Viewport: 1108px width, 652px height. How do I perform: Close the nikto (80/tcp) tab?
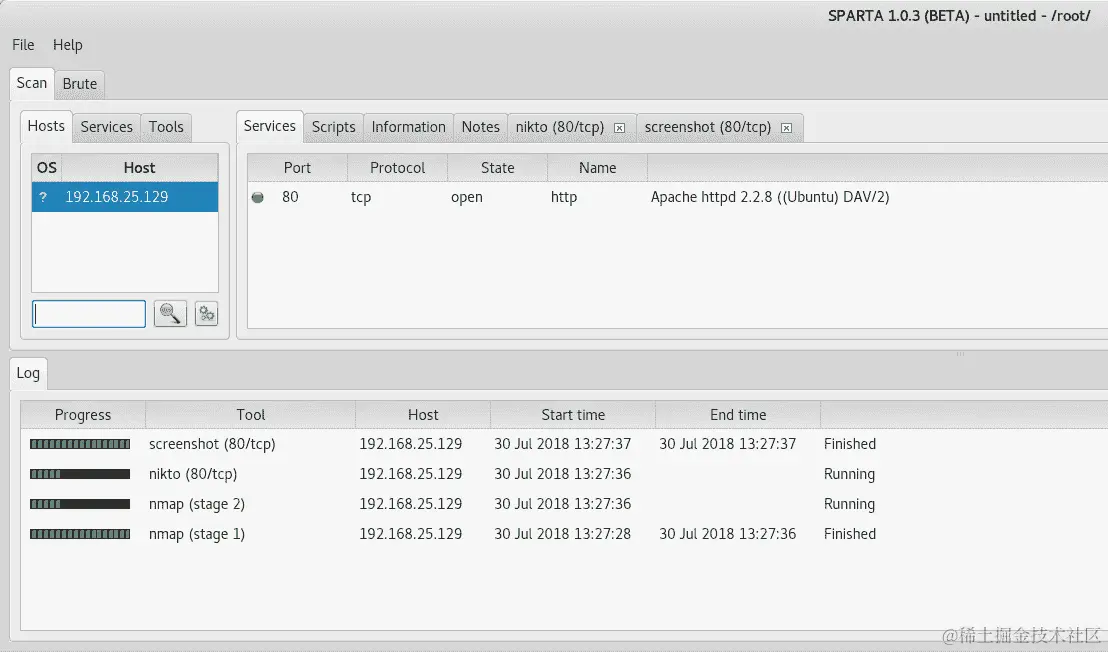619,128
